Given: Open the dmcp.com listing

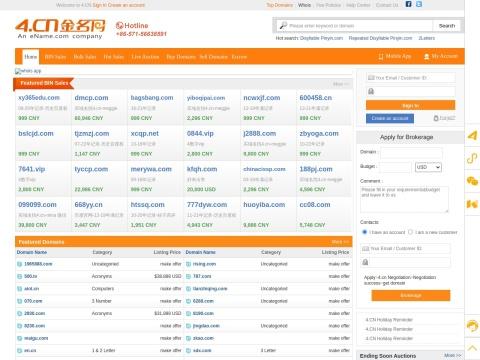Looking at the screenshot, I should (91, 98).
